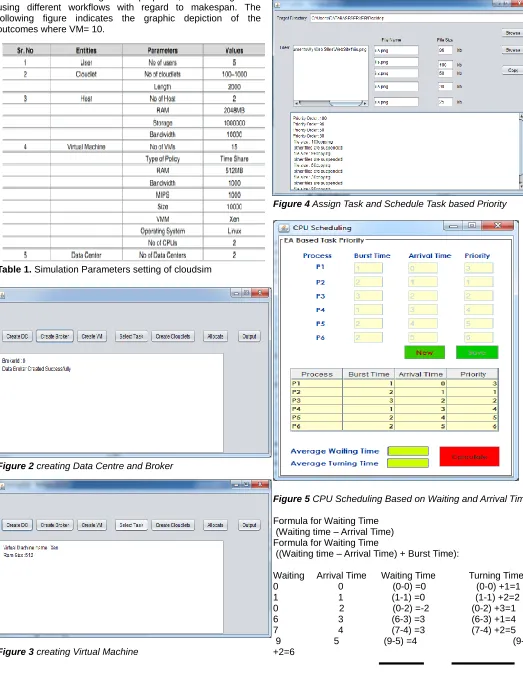Click the Target Directory path field
Image resolution: width=523 pixels, height=677 pixels.
click(x=416, y=18)
